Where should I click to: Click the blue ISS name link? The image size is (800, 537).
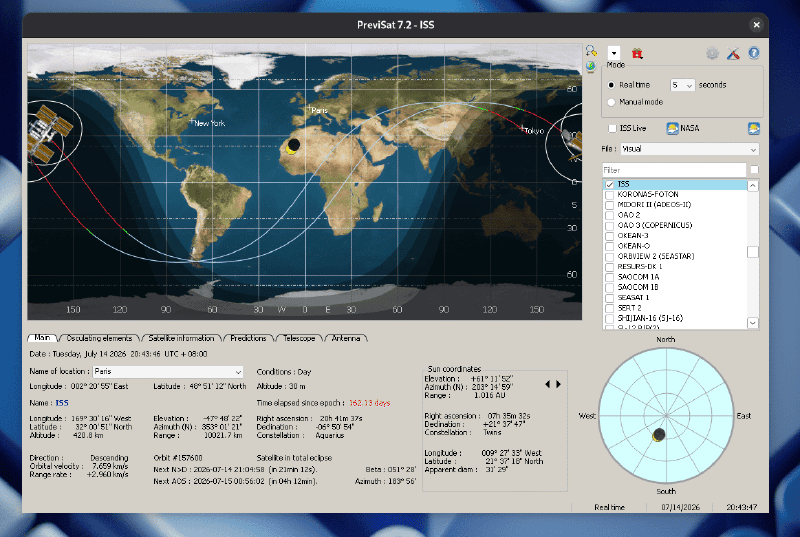tap(62, 403)
